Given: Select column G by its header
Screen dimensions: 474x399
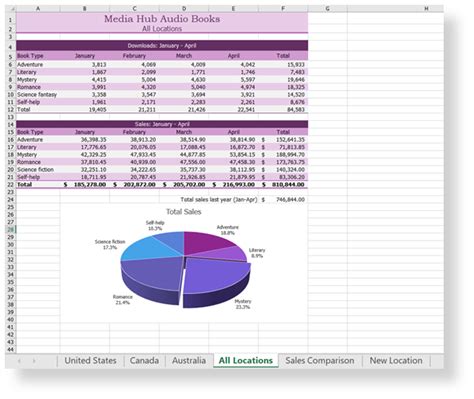Looking at the screenshot, I should 328,9.
